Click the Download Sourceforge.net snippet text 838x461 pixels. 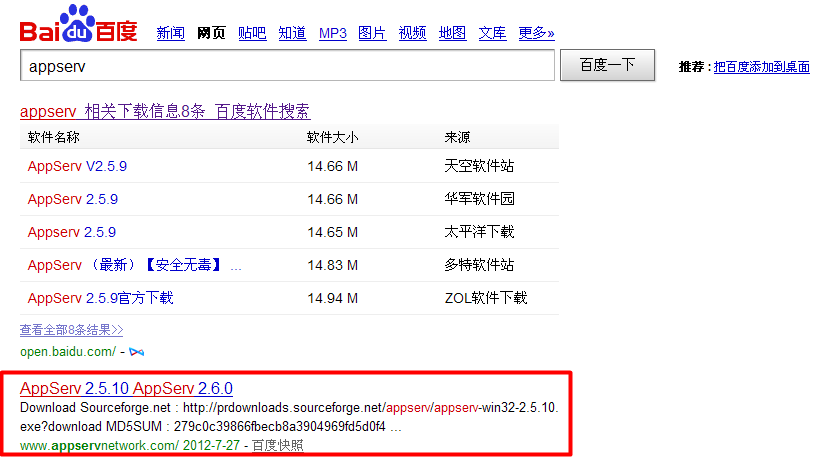pos(289,417)
